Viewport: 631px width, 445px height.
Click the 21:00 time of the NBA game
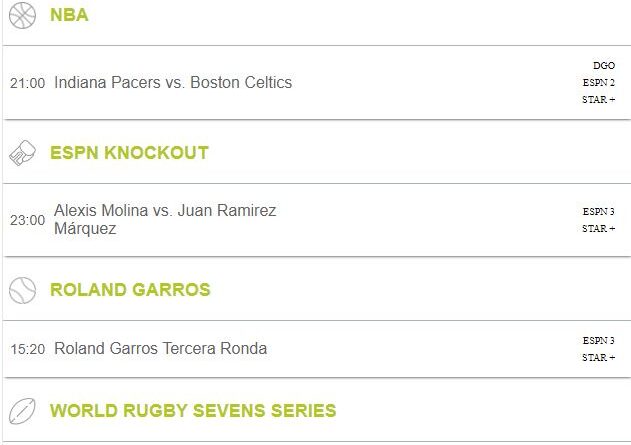click(x=27, y=83)
